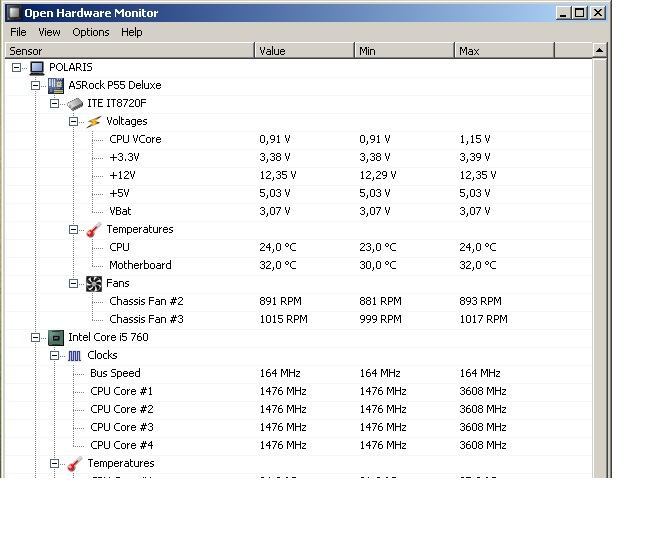Click the Min column header
The width and height of the screenshot is (657, 539).
click(404, 51)
